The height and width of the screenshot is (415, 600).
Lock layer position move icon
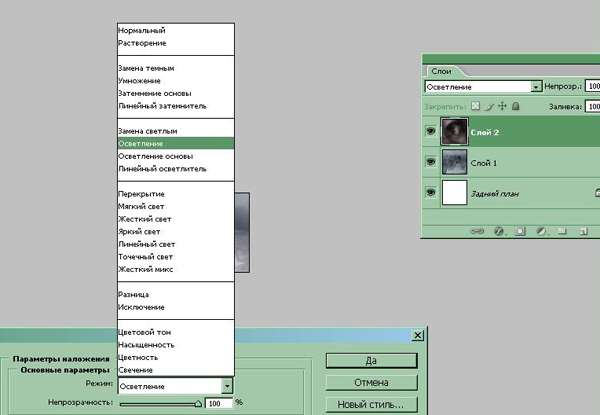(x=502, y=106)
